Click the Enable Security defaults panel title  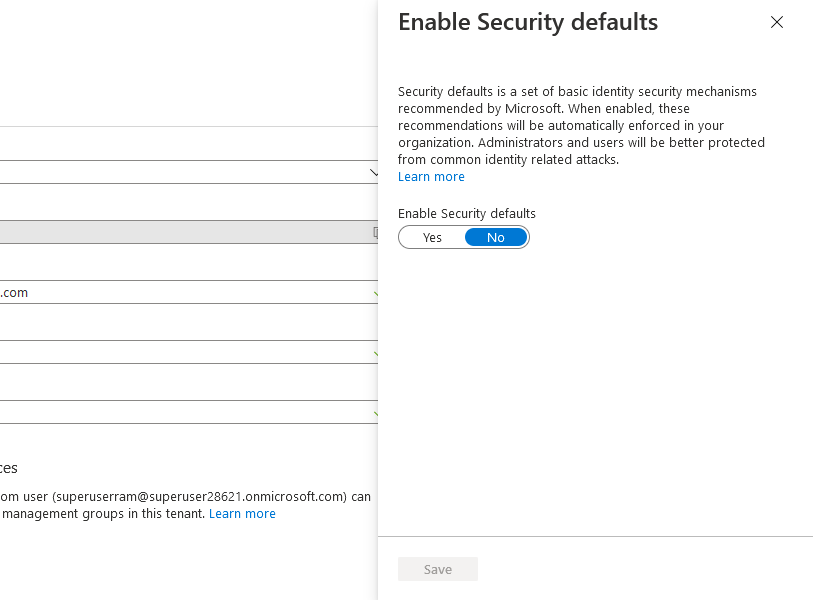point(528,23)
